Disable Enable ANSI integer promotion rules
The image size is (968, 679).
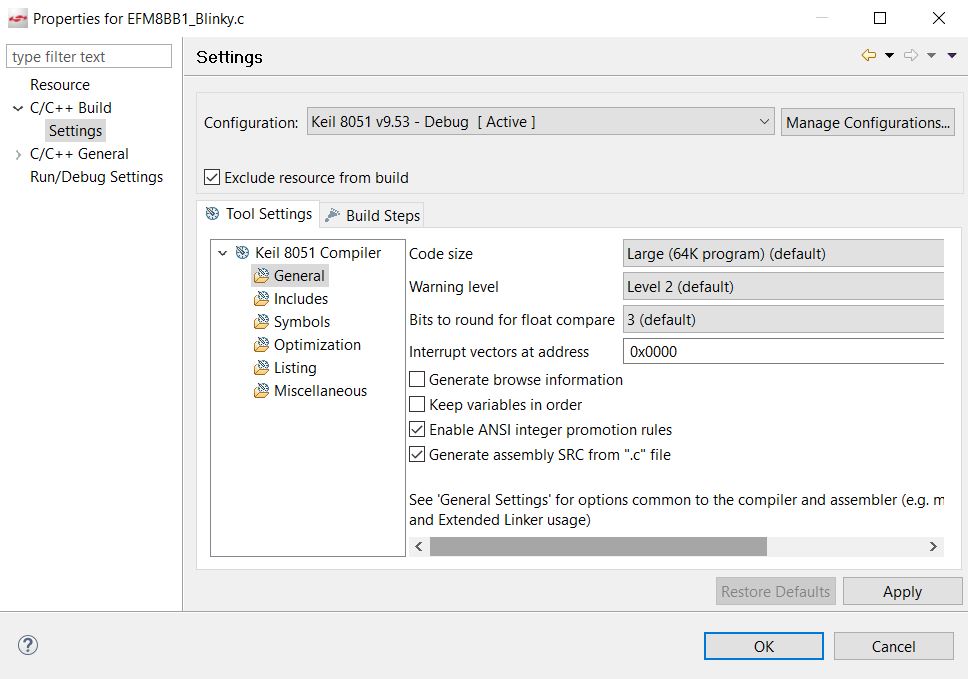pyautogui.click(x=417, y=429)
